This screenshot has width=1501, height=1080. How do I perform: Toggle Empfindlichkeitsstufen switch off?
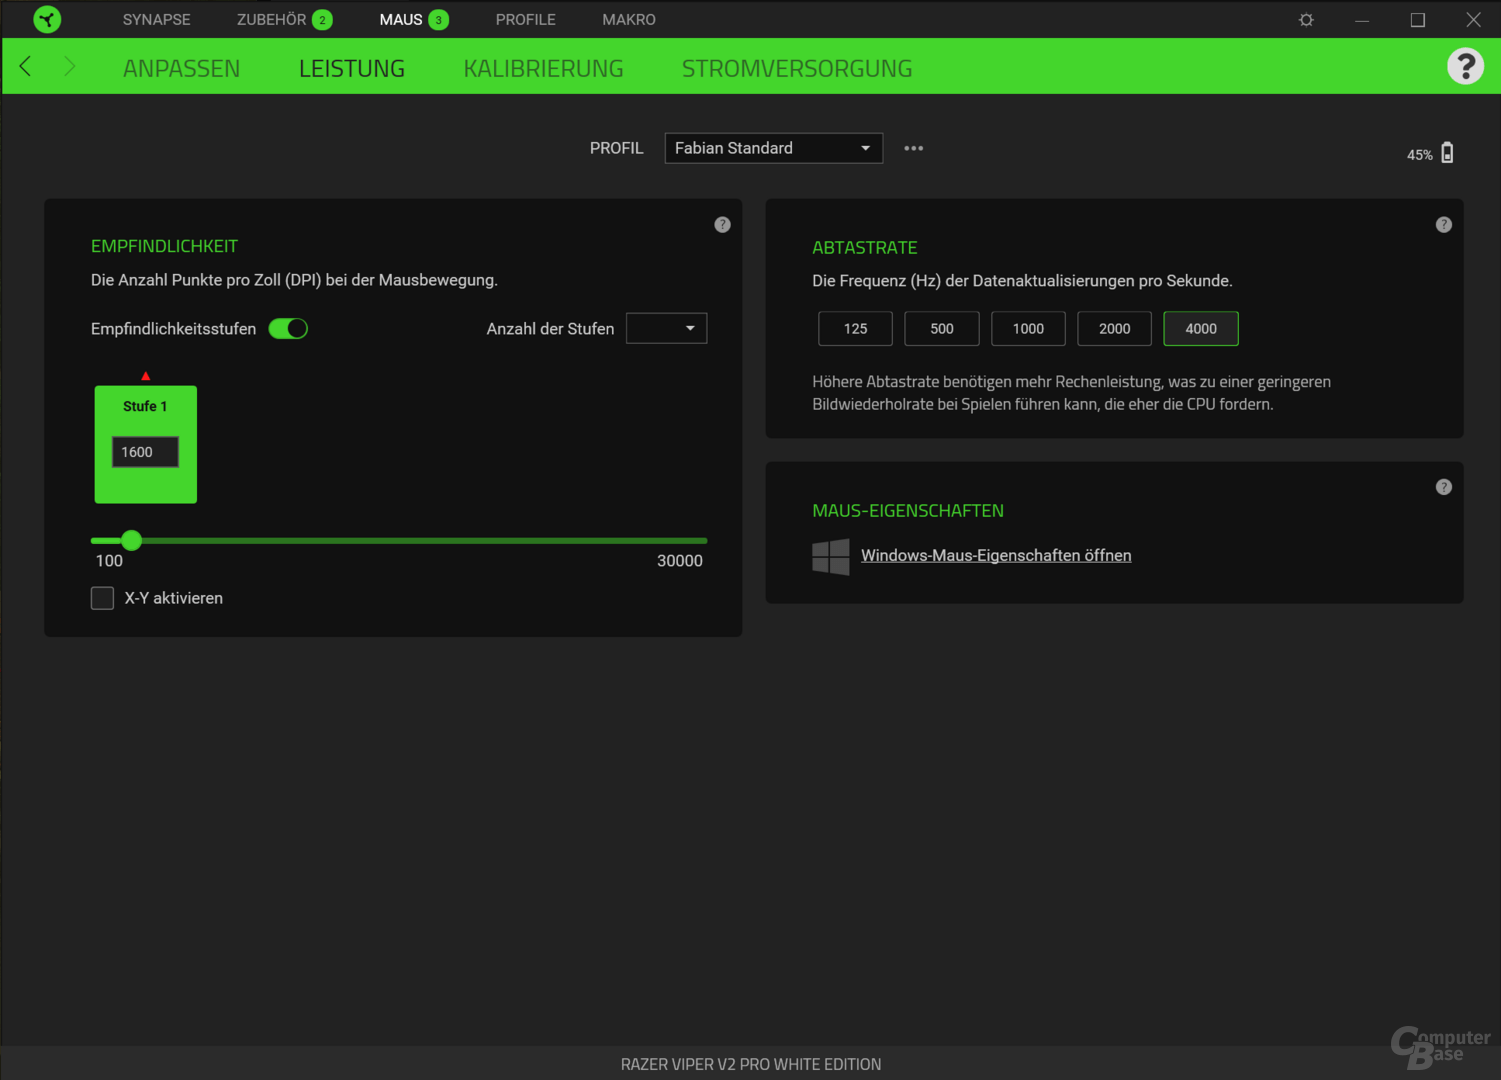coord(288,329)
